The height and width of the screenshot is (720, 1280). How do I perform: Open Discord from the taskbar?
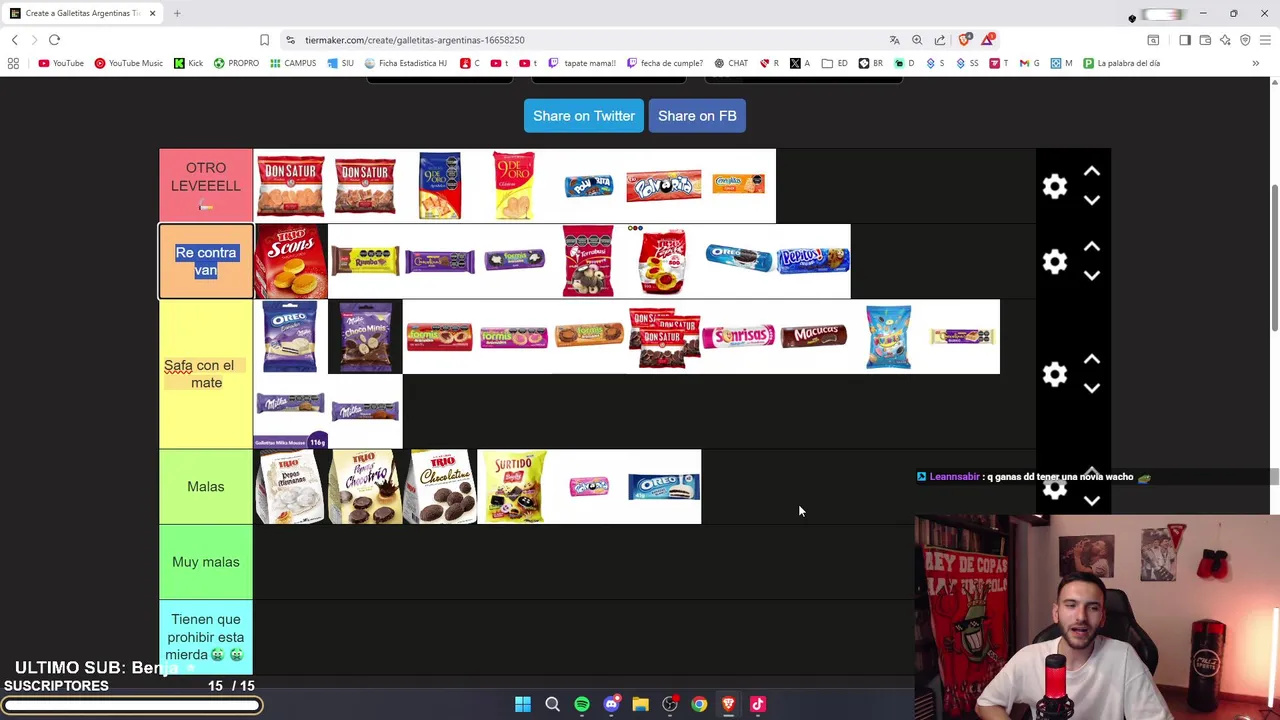(611, 704)
